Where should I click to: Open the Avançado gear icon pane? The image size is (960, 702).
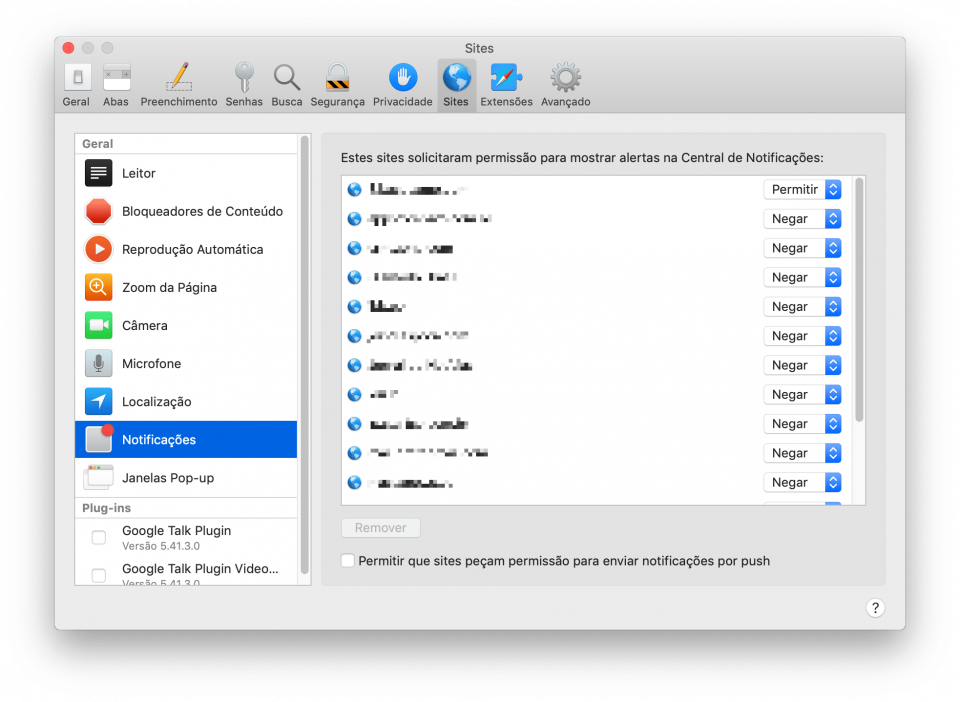click(565, 79)
